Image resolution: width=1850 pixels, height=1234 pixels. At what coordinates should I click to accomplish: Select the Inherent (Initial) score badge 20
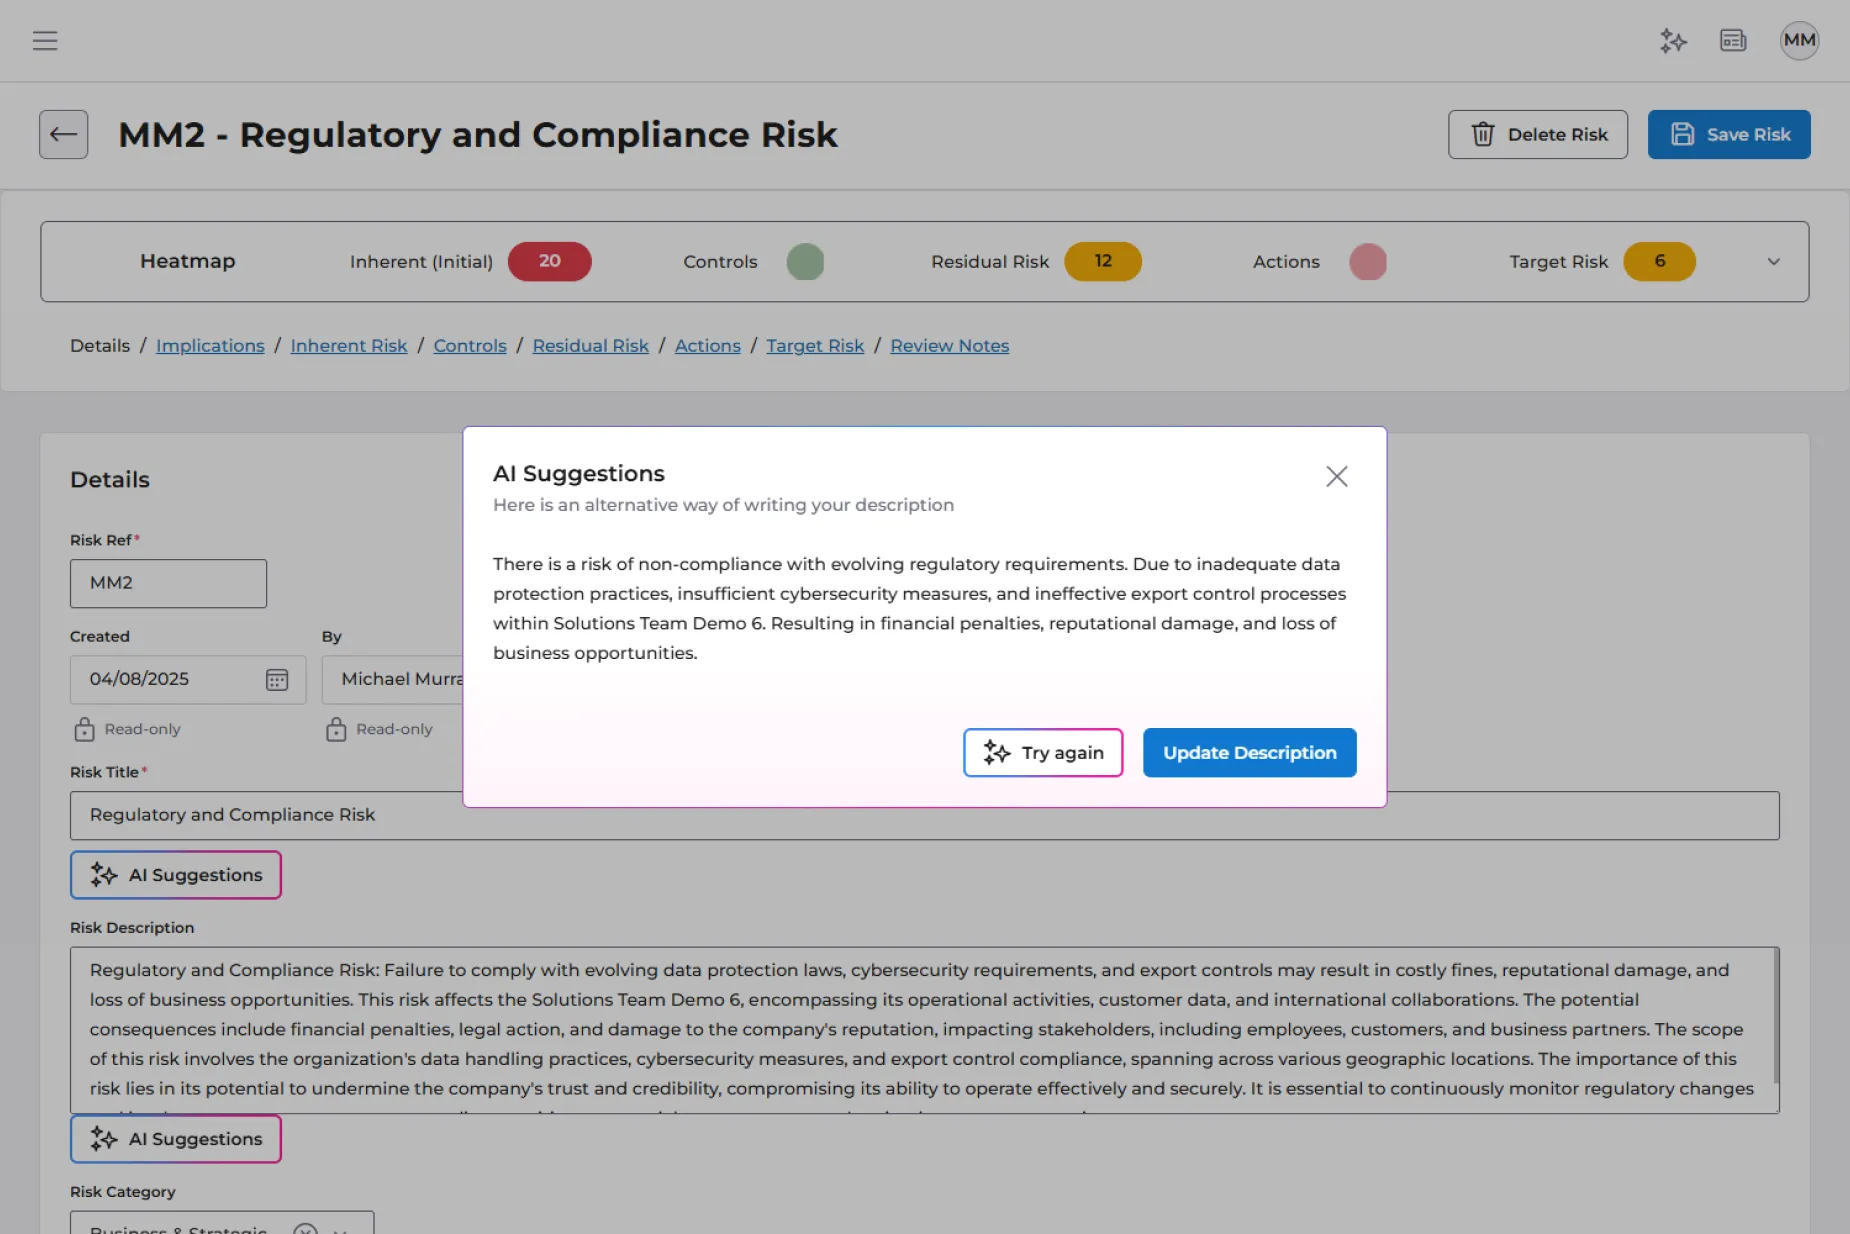549,261
